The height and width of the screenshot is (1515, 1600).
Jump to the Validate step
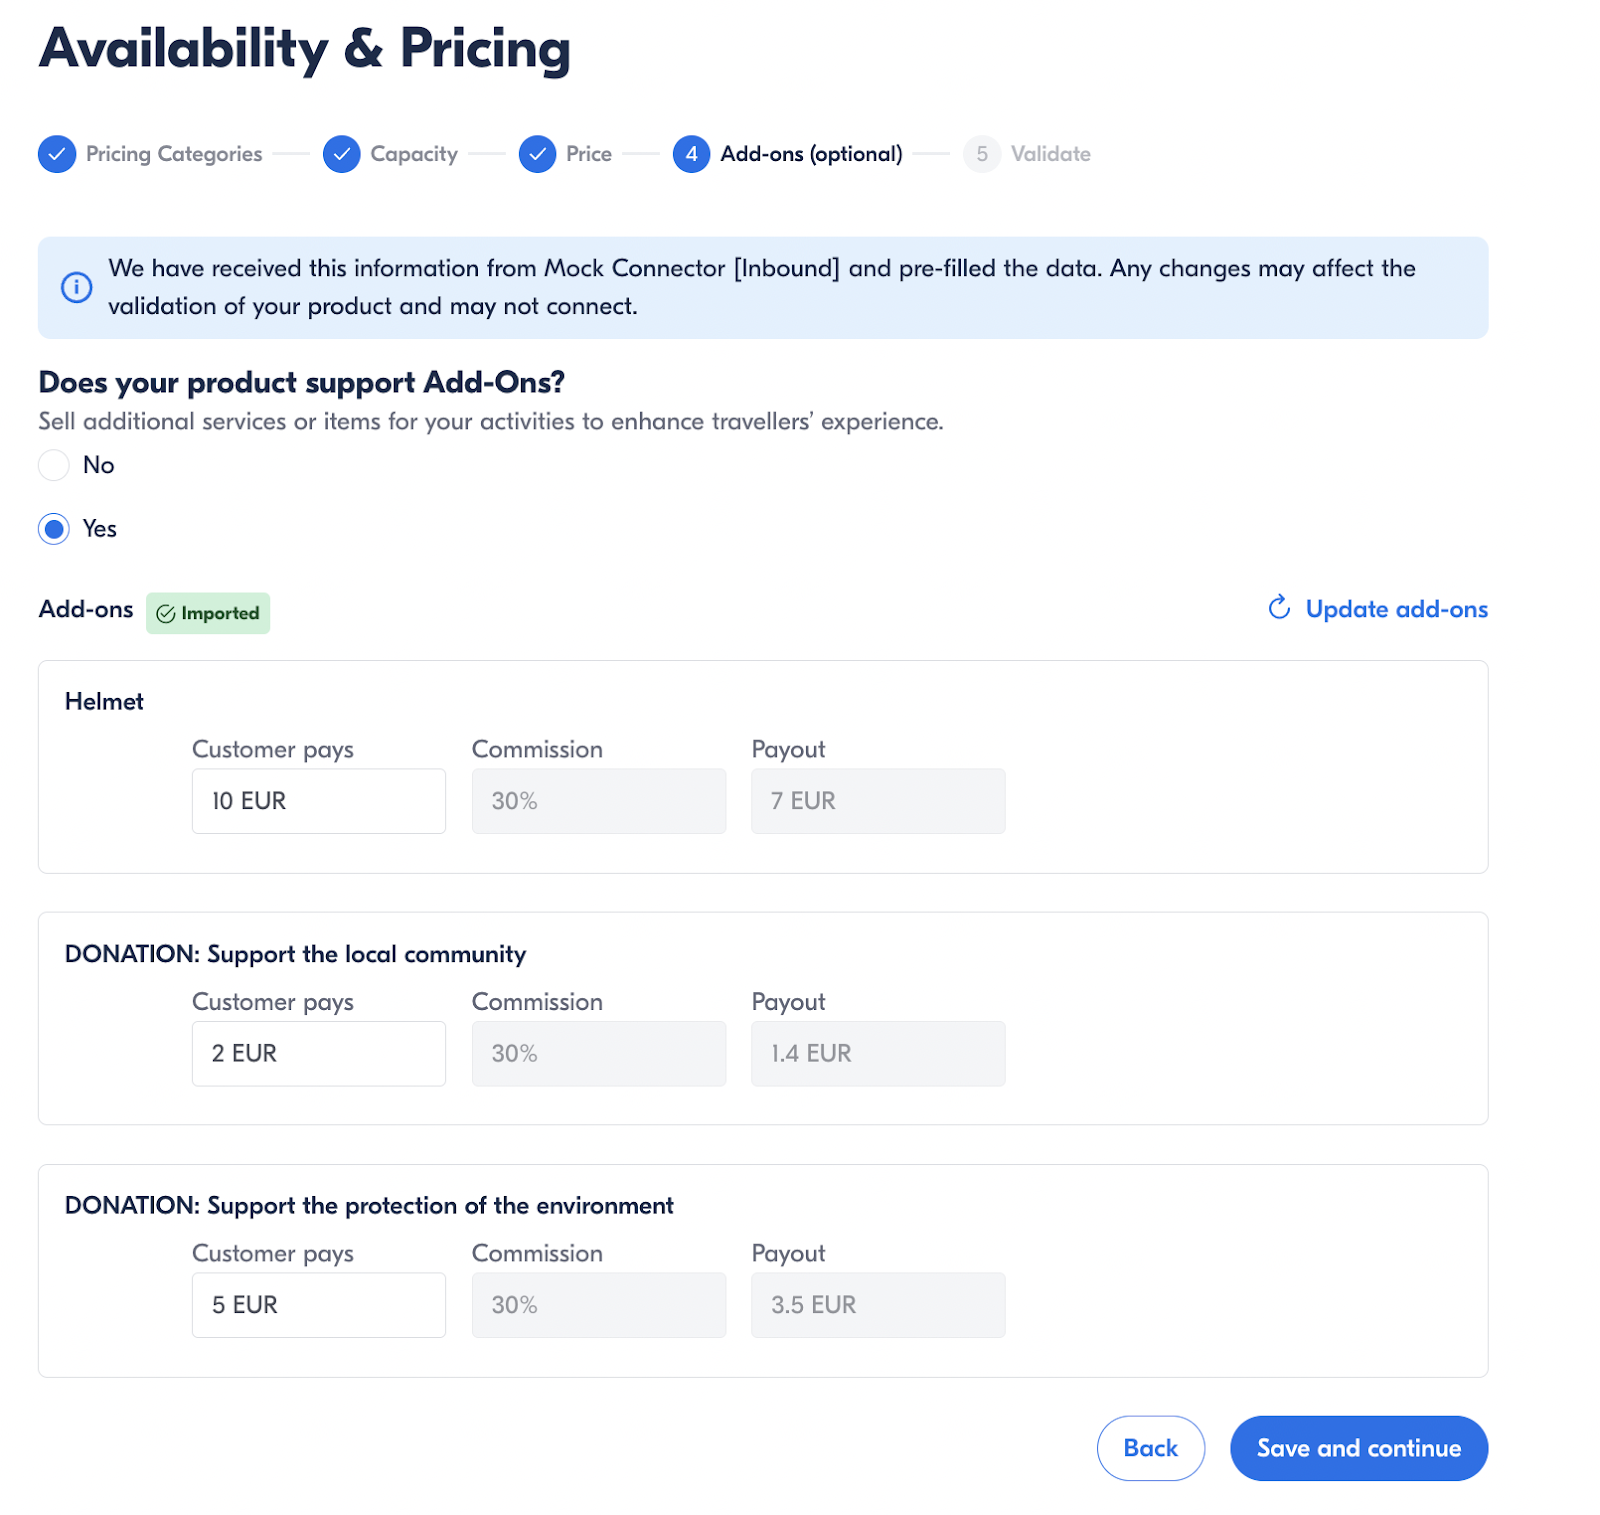(x=1050, y=154)
